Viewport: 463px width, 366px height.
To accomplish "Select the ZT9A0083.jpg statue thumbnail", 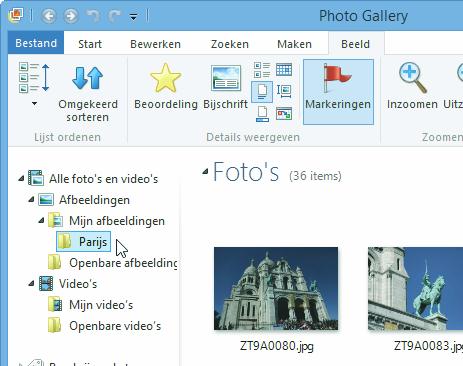I will coord(415,289).
